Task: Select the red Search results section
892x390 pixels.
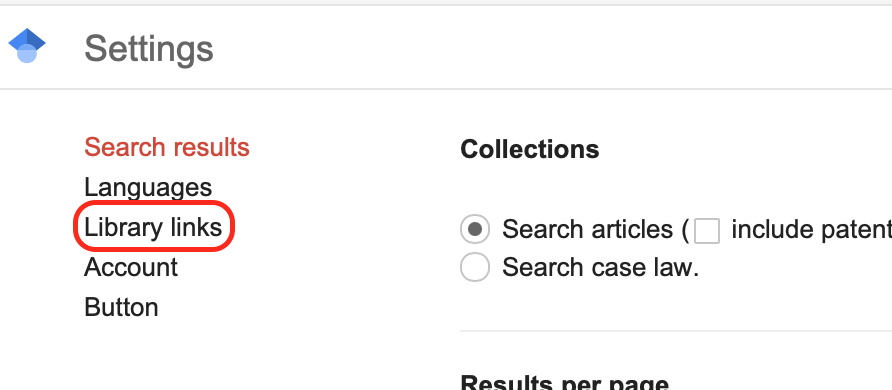Action: click(167, 147)
